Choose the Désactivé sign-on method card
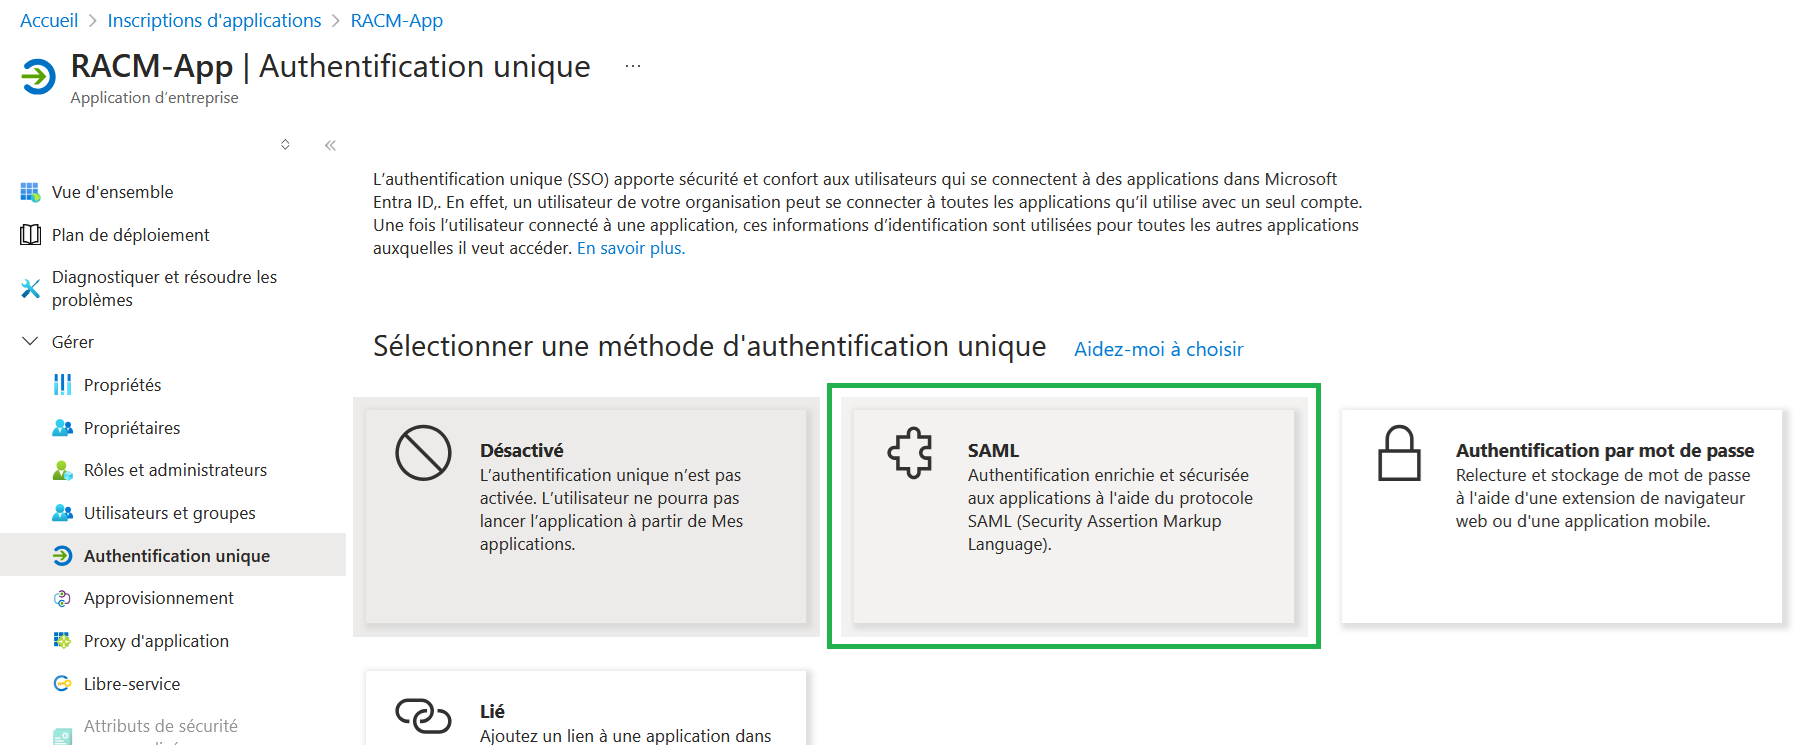 point(586,516)
